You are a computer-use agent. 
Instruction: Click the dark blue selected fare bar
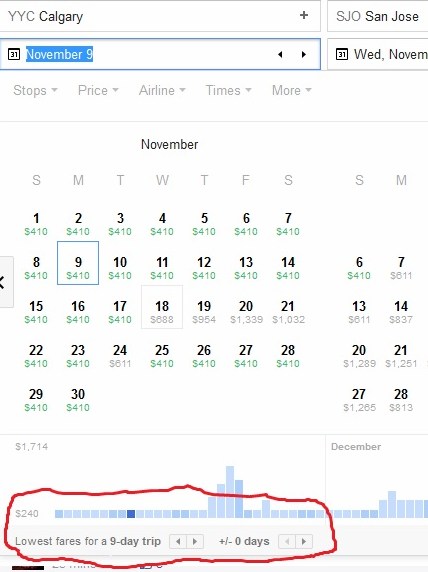coord(131,514)
